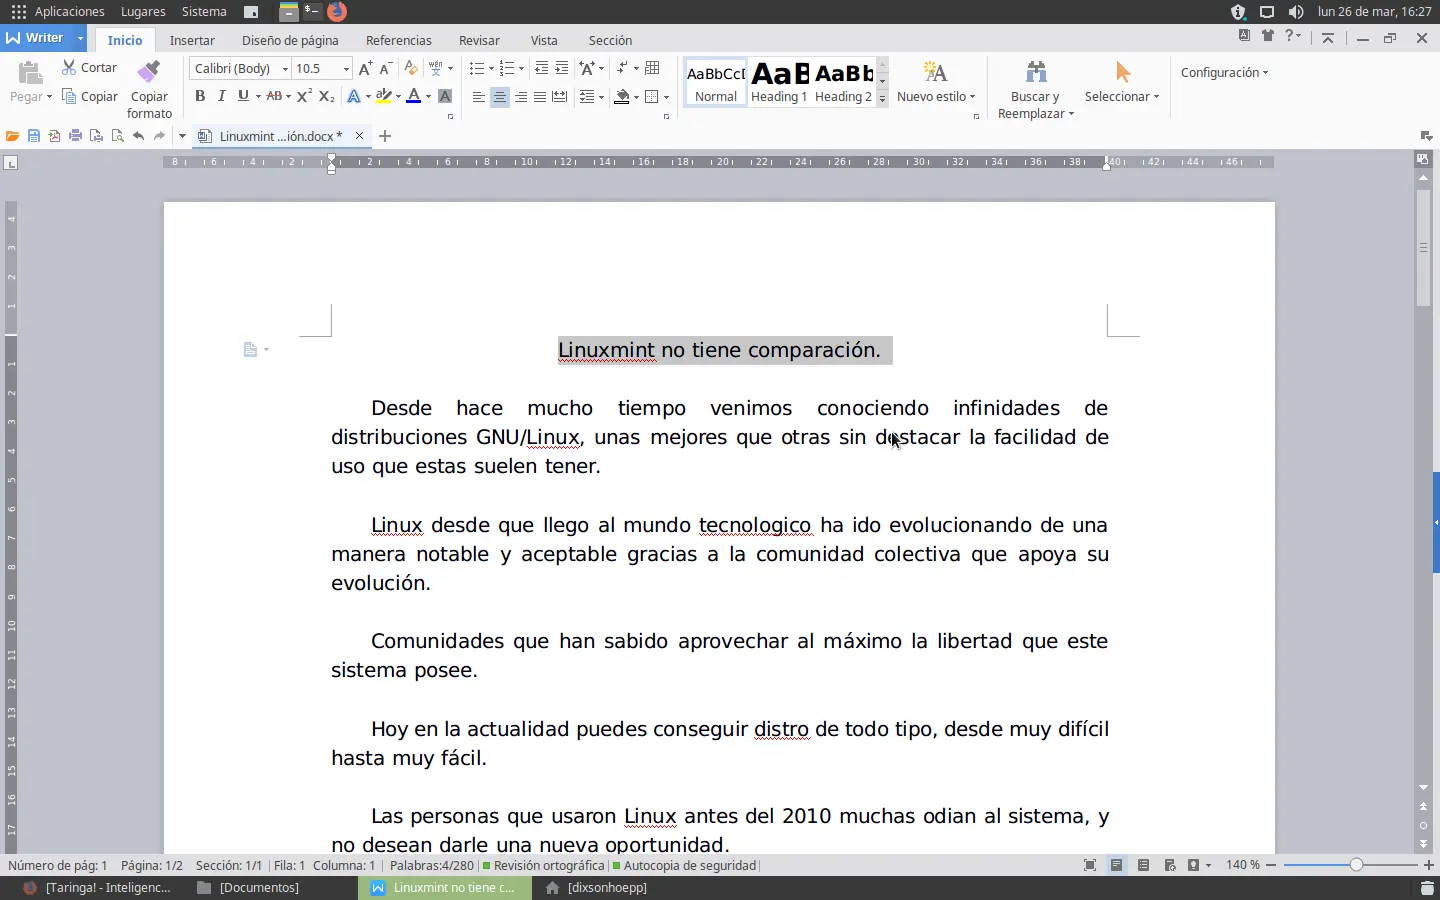1440x900 pixels.
Task: Save document with the floppy disk icon
Action: pyautogui.click(x=34, y=136)
